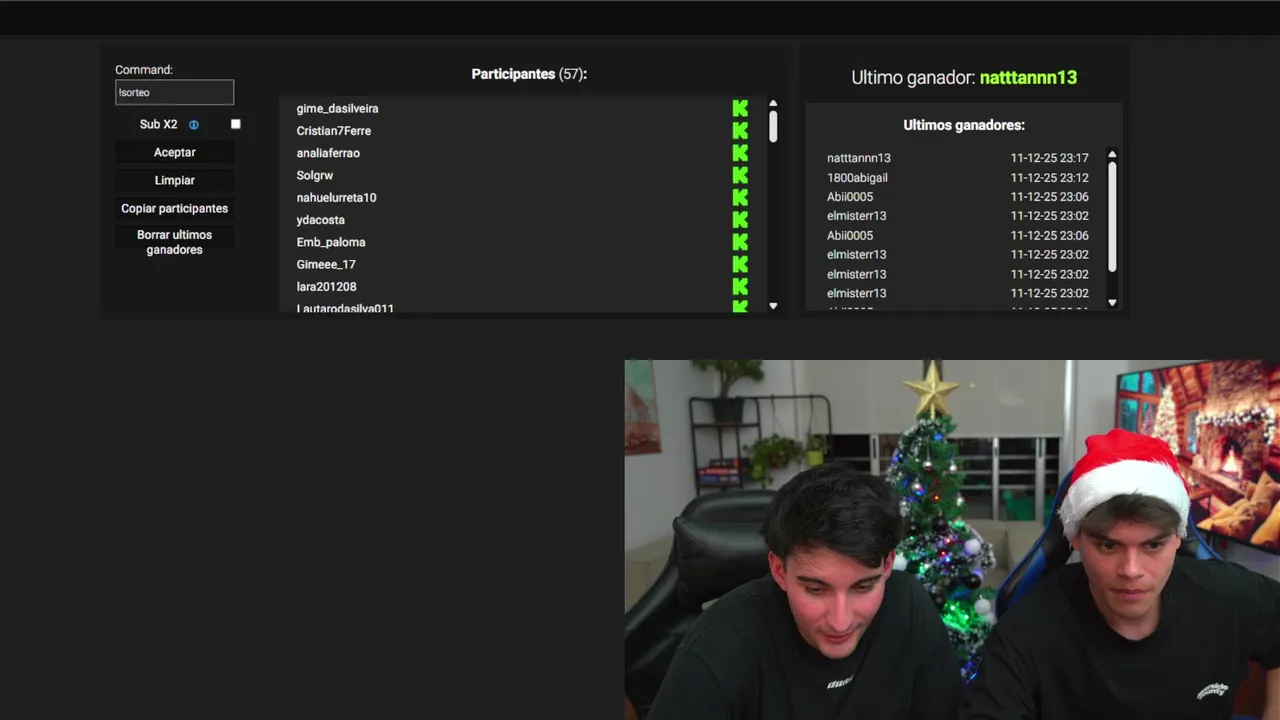Click Copiar participantes

coord(175,208)
